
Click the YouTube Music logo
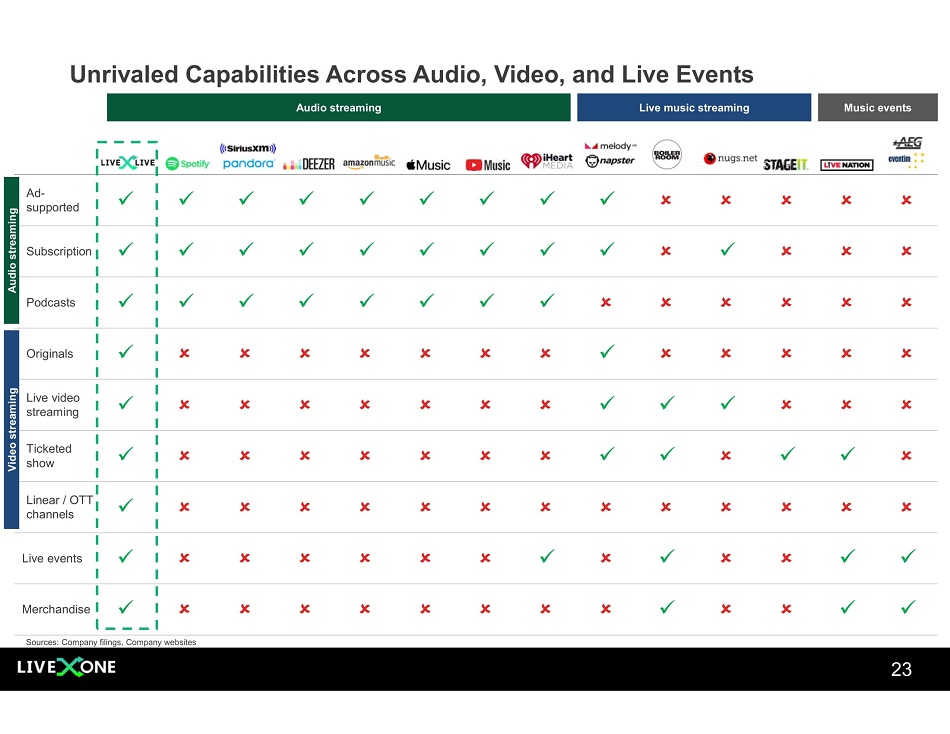(487, 165)
